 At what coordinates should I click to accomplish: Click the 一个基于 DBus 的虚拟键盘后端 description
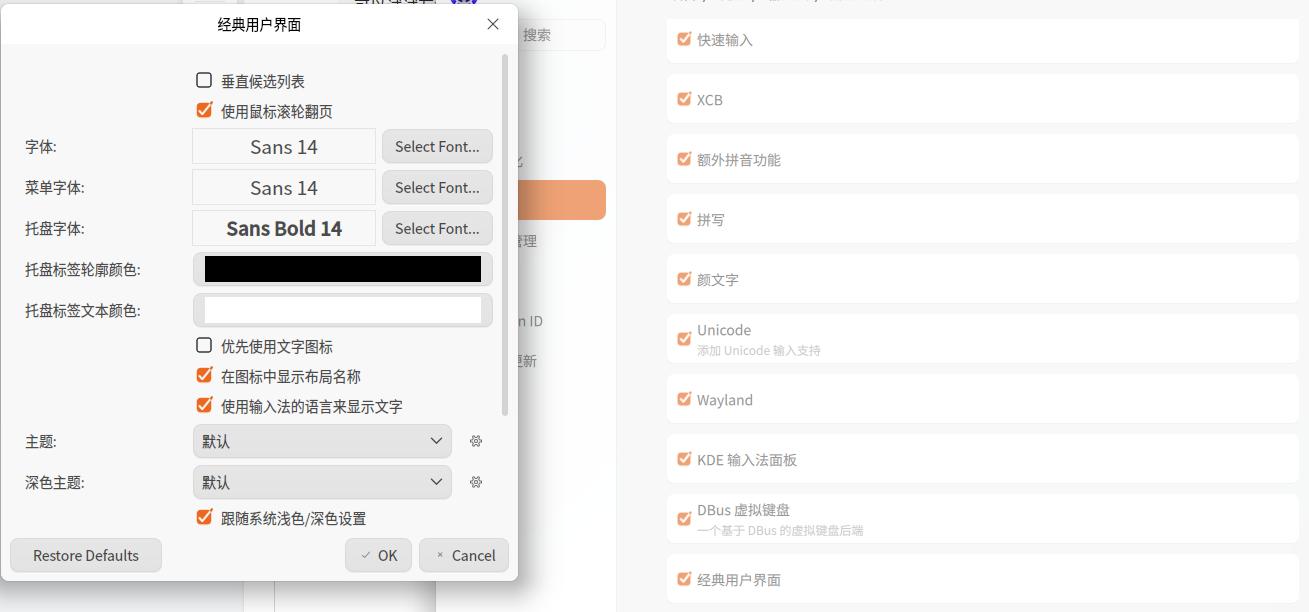click(x=780, y=531)
